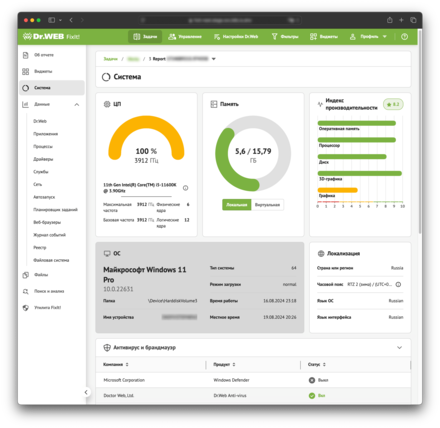
Task: Click the browser address bar
Action: [220, 20]
